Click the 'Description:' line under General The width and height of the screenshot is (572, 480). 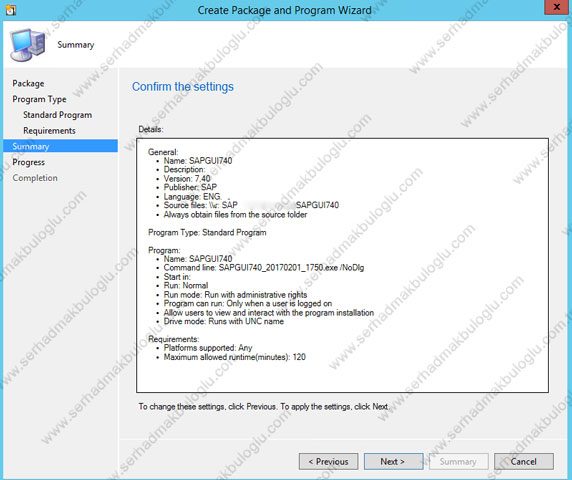(x=184, y=169)
